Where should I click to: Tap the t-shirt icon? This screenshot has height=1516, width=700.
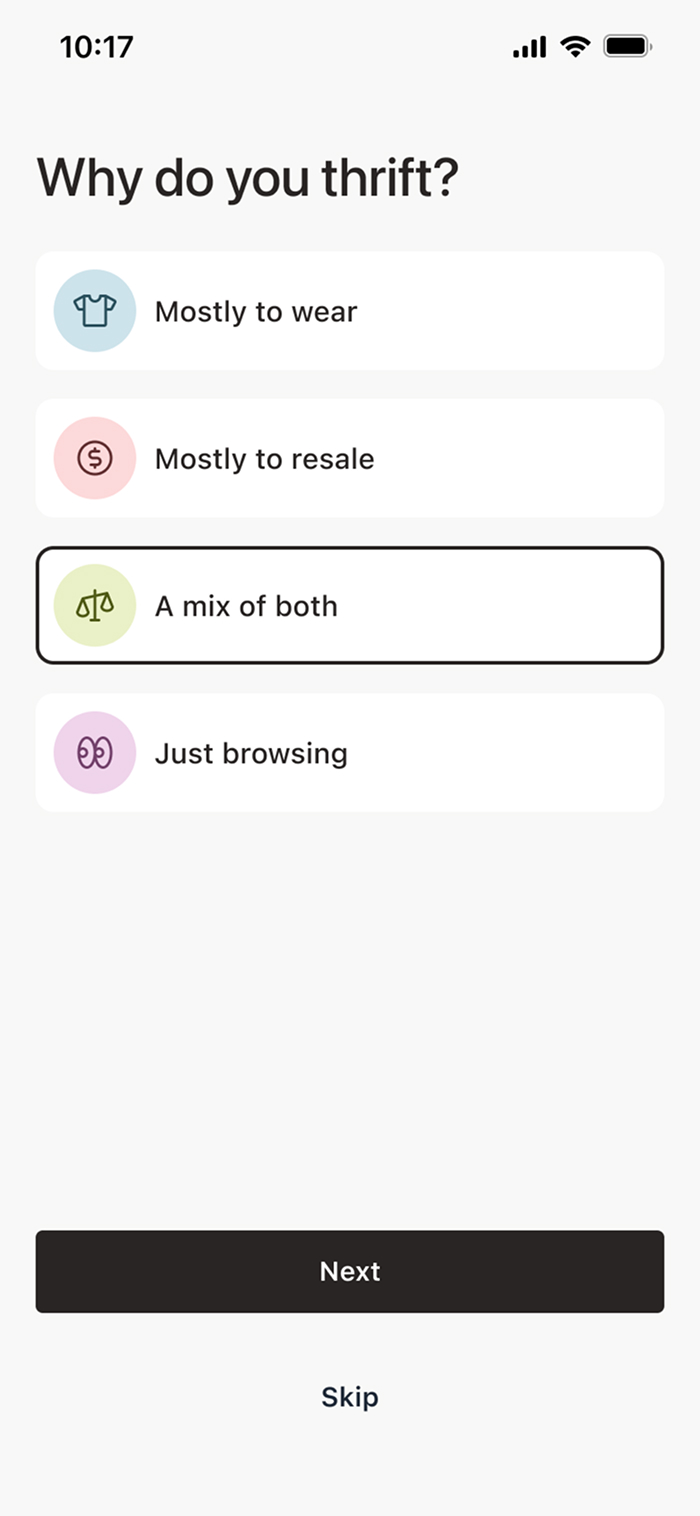pos(95,311)
